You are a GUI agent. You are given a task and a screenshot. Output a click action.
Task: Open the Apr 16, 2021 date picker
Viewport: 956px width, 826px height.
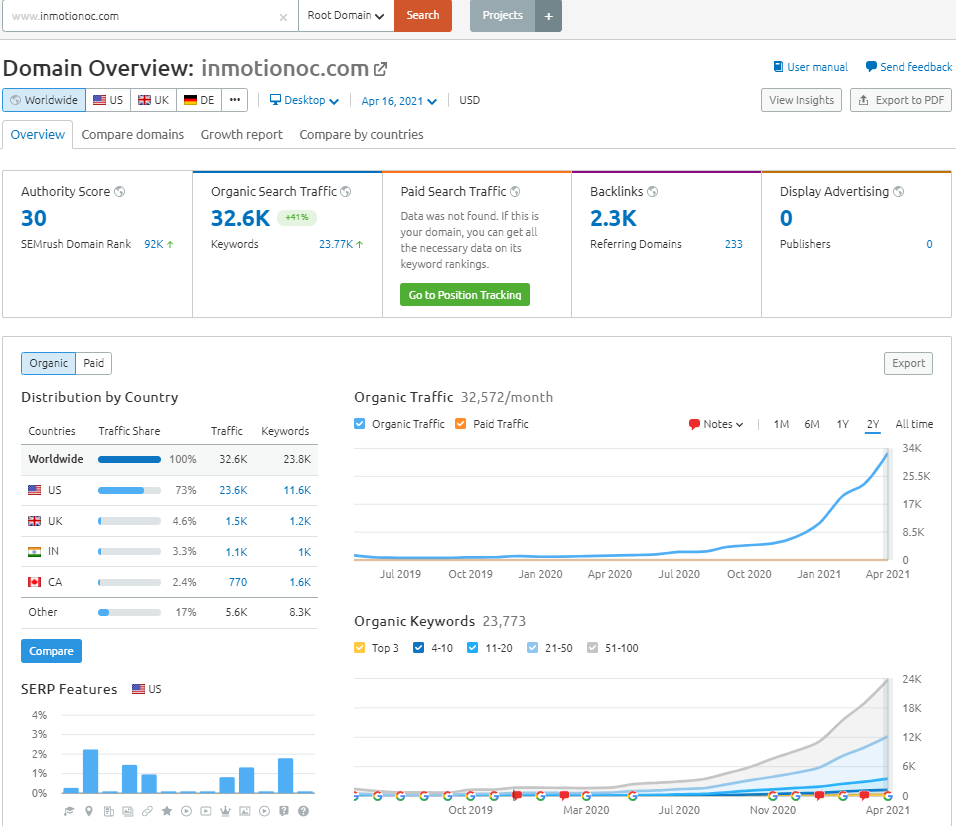pos(399,100)
